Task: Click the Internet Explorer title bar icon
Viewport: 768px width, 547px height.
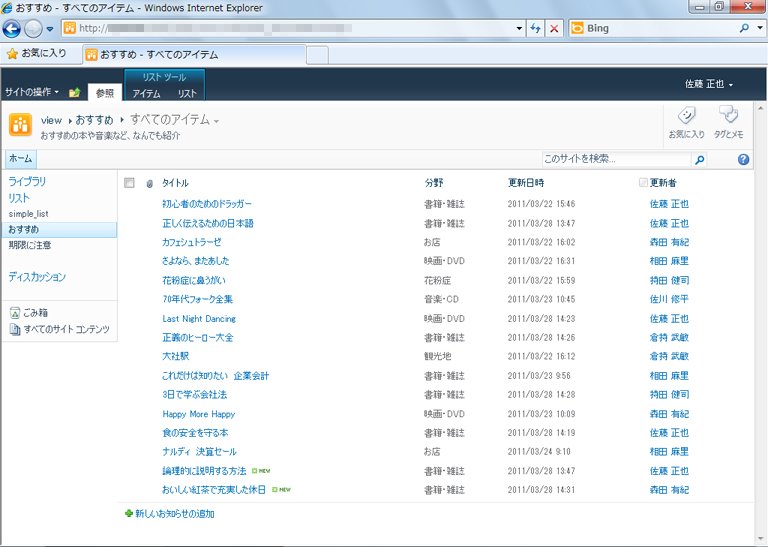Action: coord(6,7)
